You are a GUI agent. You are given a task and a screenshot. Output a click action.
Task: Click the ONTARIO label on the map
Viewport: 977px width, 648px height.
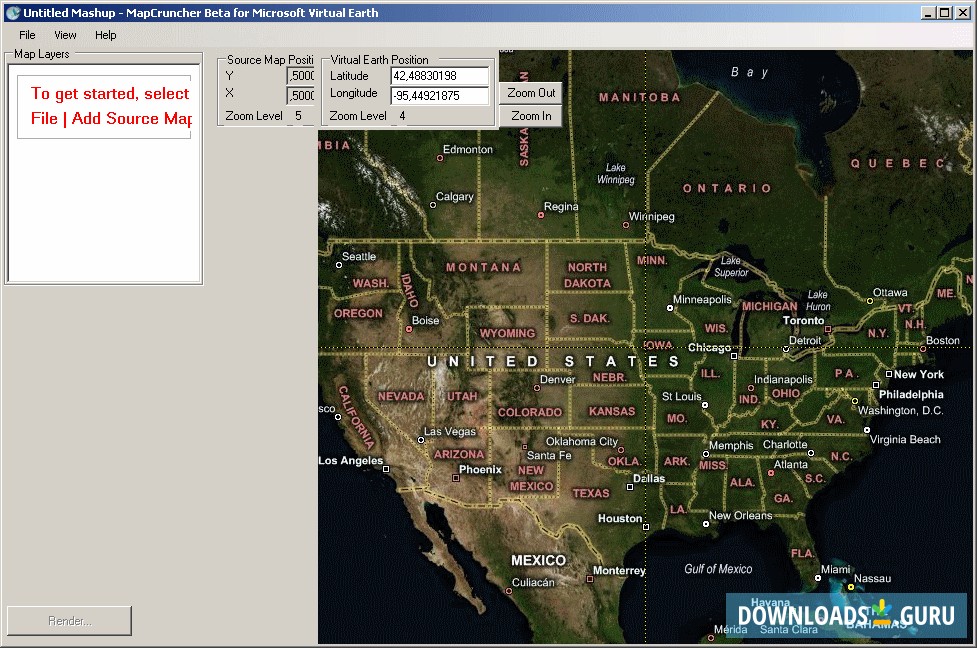pyautogui.click(x=727, y=188)
